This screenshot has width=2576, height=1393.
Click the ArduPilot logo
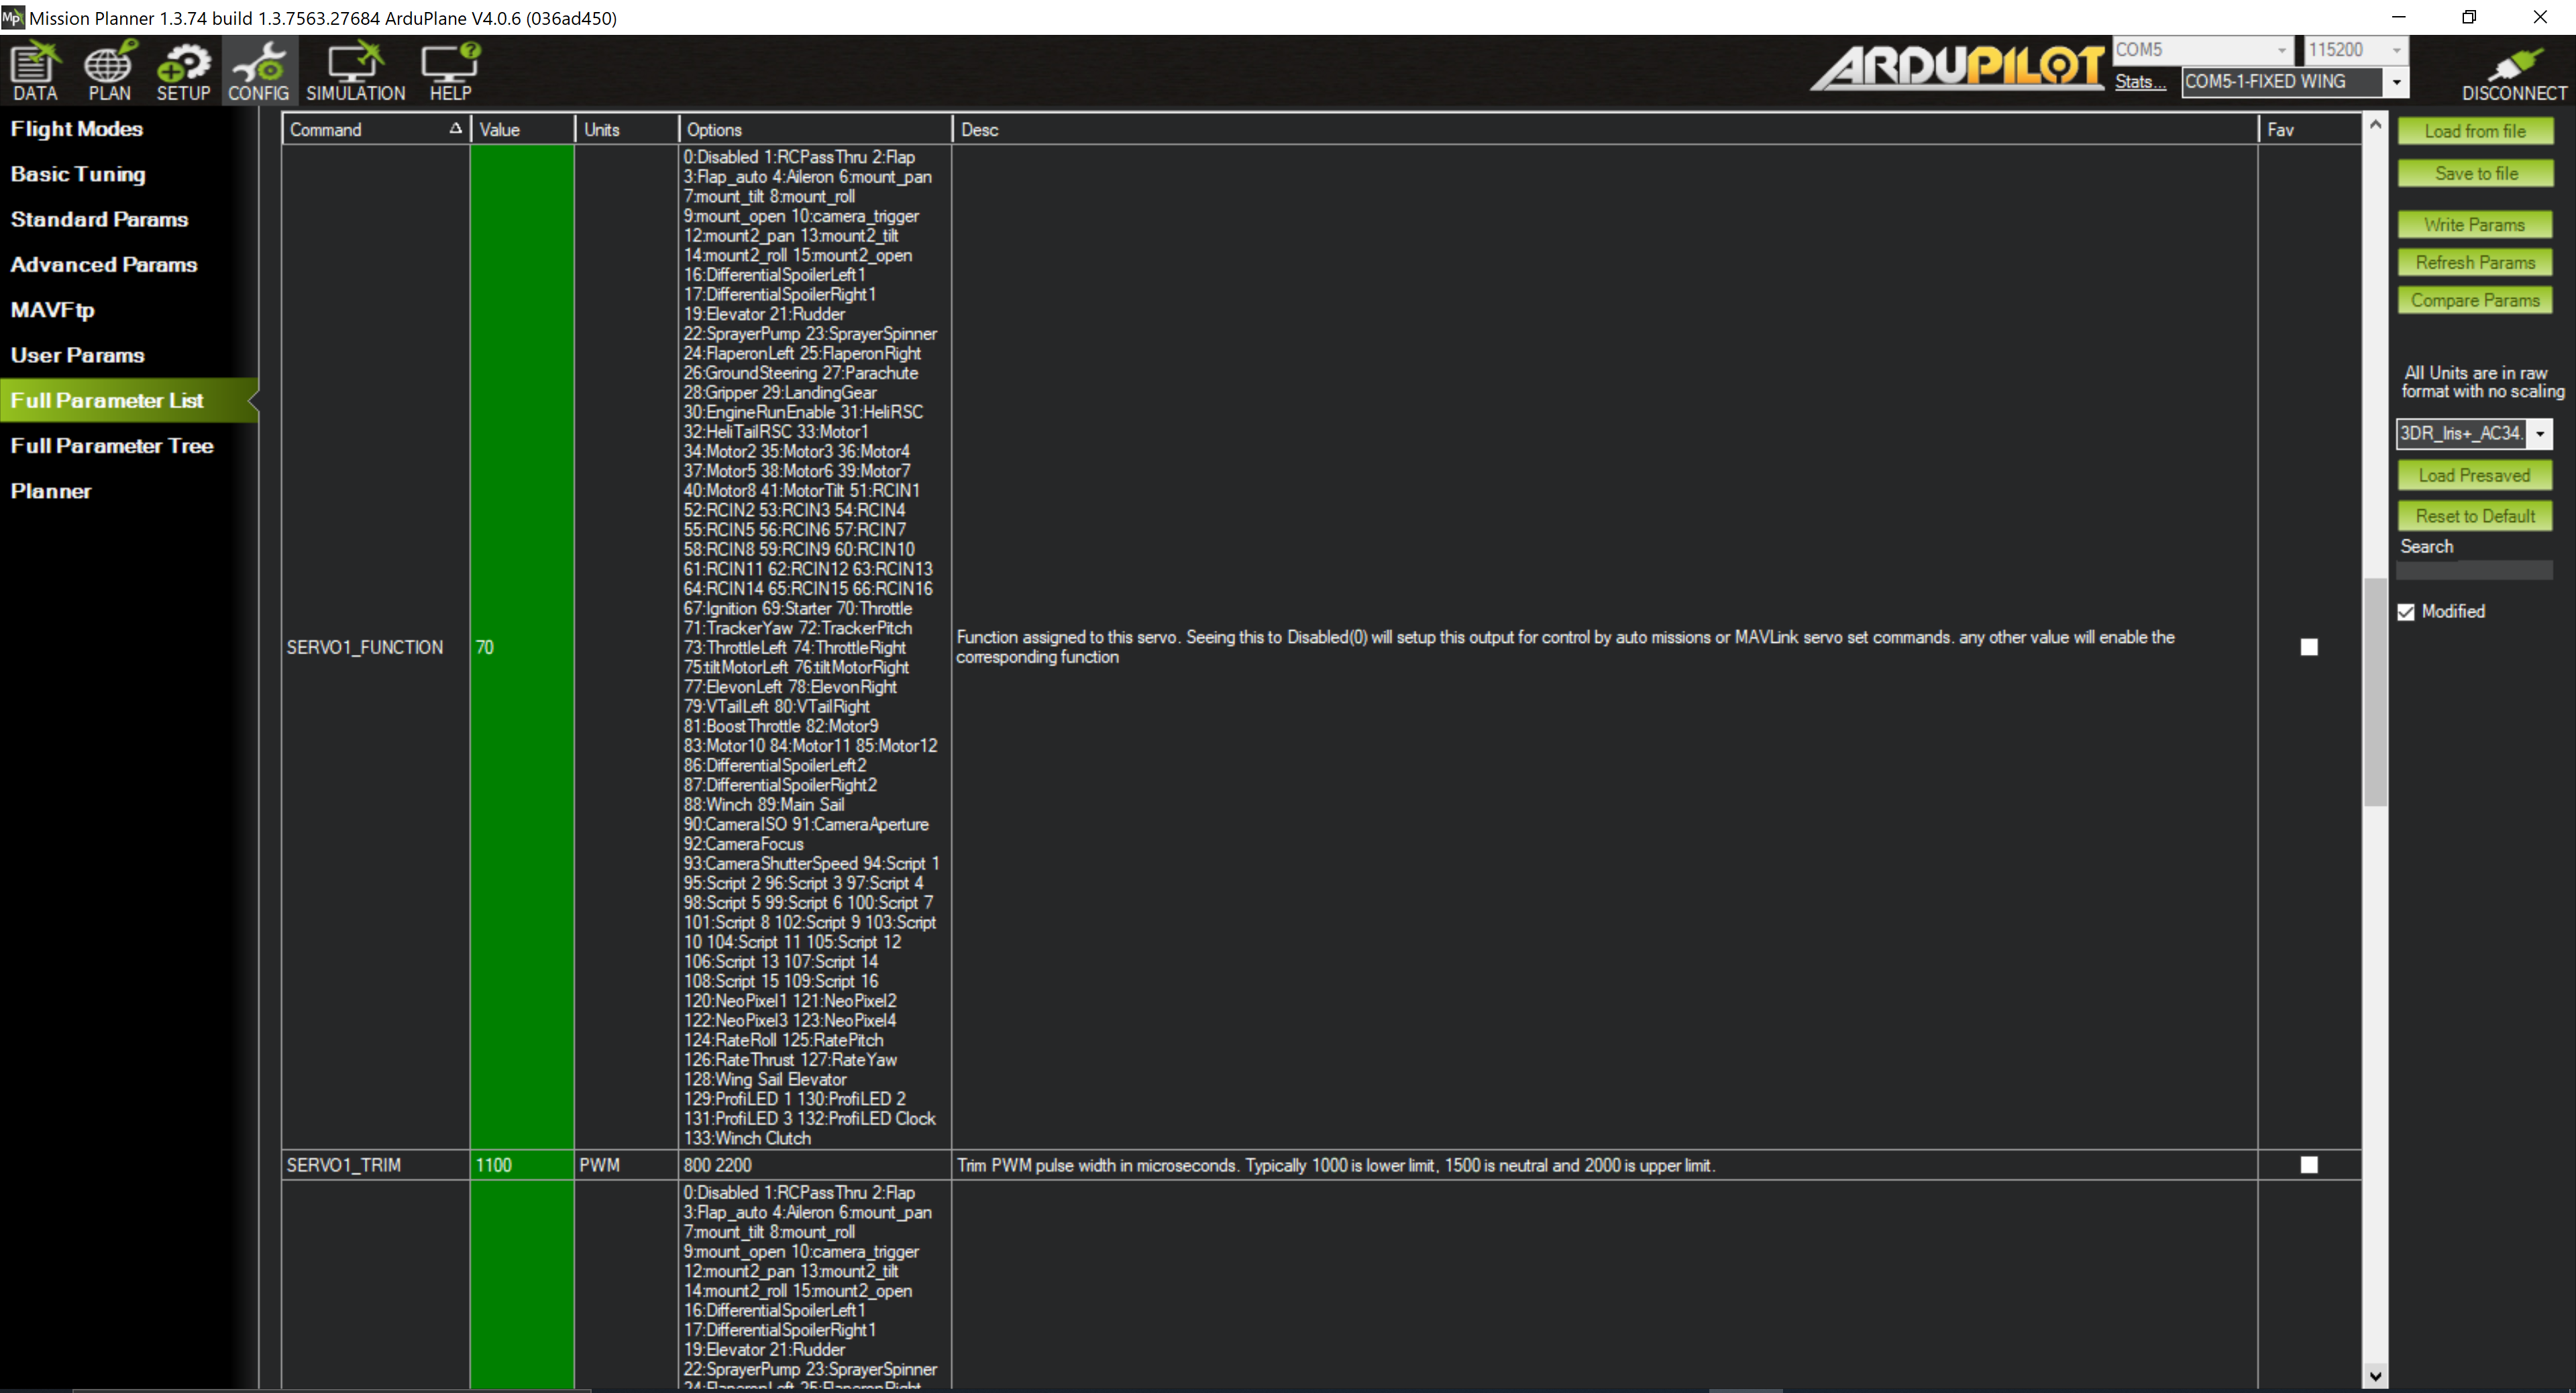(x=1958, y=67)
